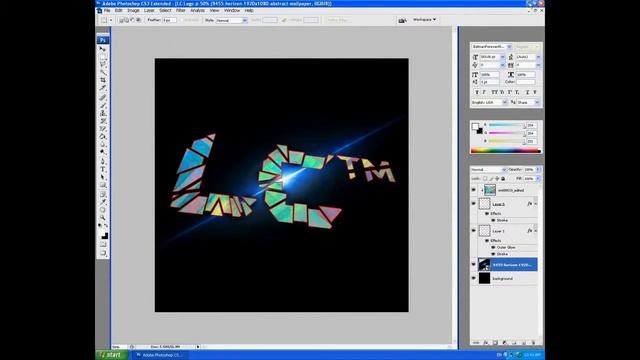Hide the 9455 horizon layer
This screenshot has height=360, width=640.
[474, 264]
